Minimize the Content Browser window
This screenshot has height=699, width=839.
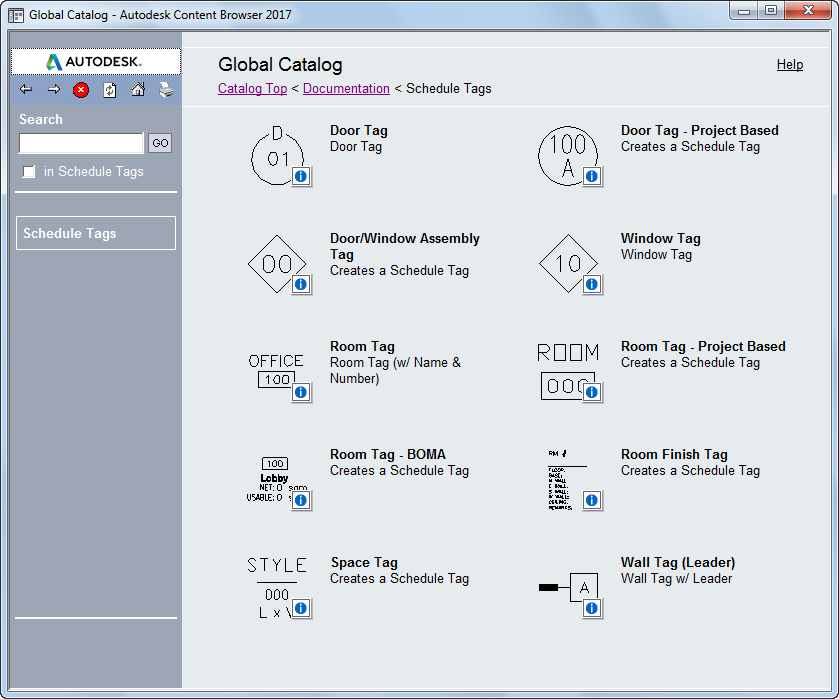tap(744, 11)
